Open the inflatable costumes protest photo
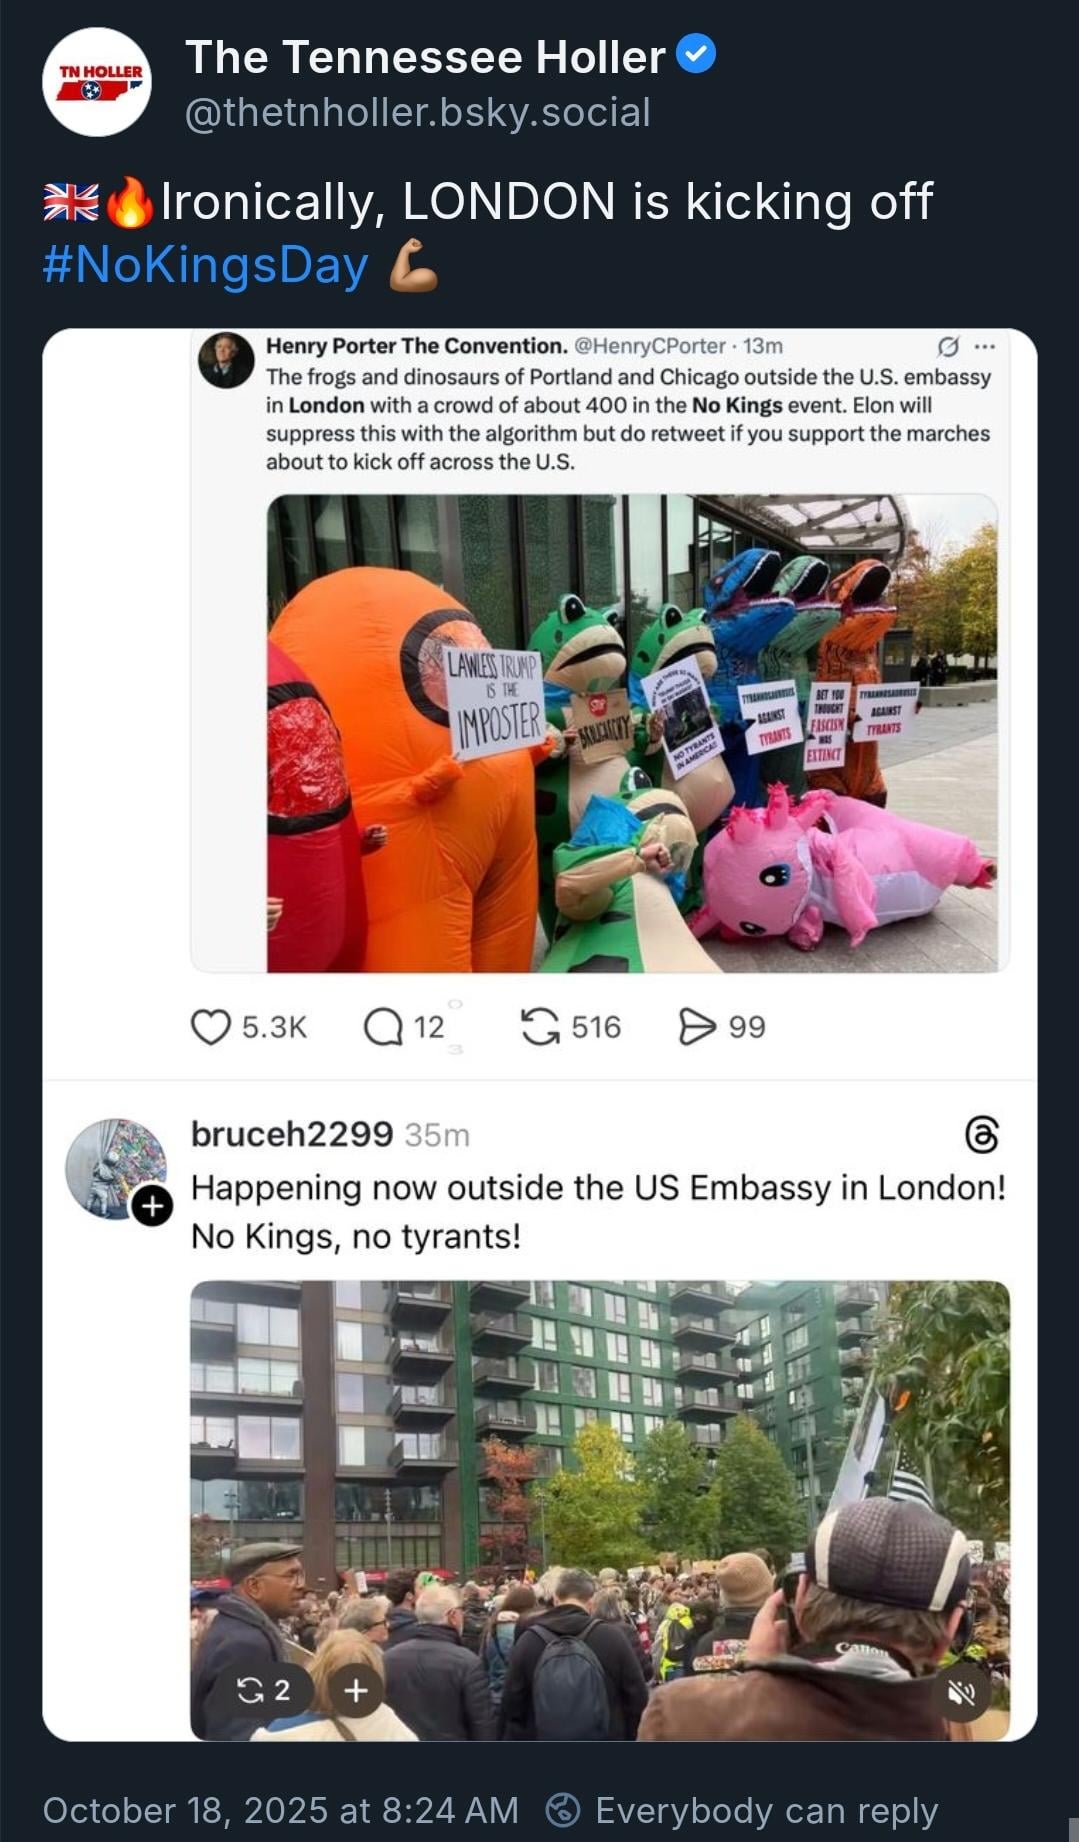Screen dimensions: 1079x1842 (x=632, y=733)
